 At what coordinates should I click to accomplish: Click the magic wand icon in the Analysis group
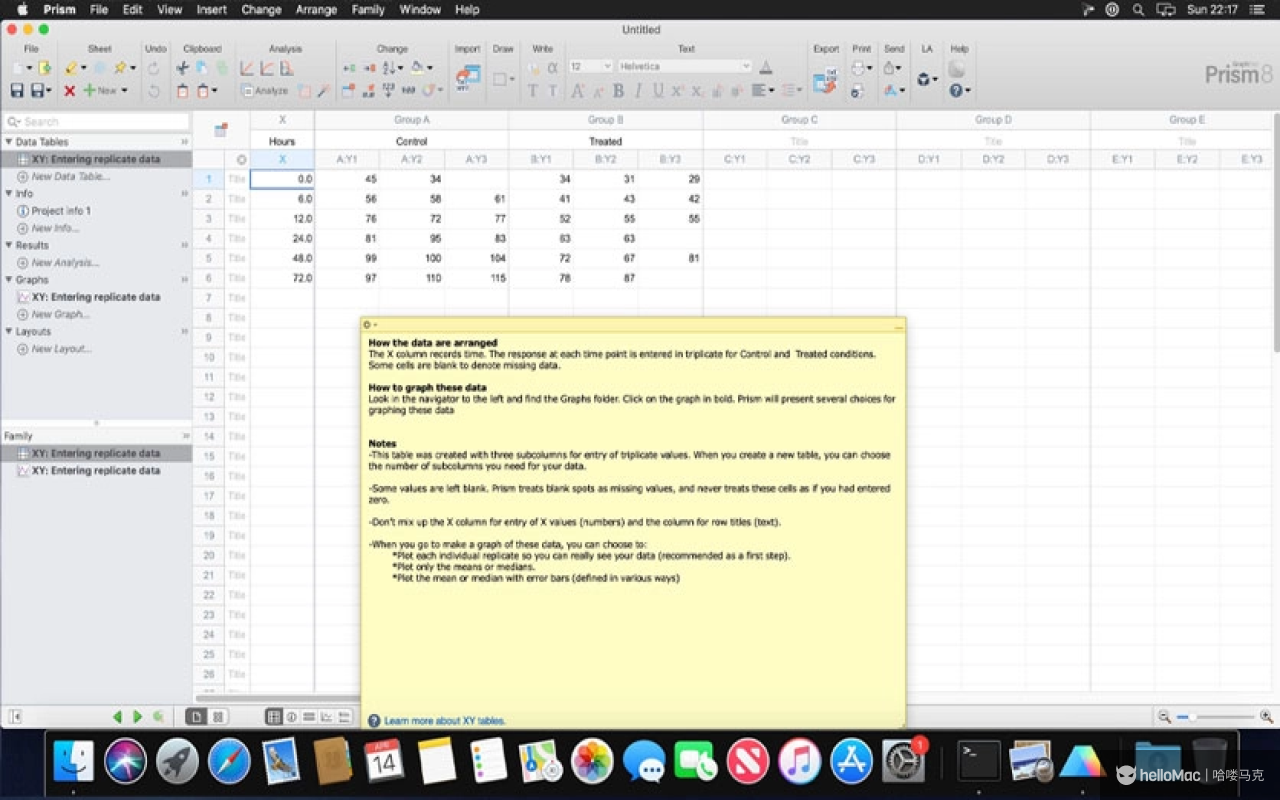pos(324,90)
